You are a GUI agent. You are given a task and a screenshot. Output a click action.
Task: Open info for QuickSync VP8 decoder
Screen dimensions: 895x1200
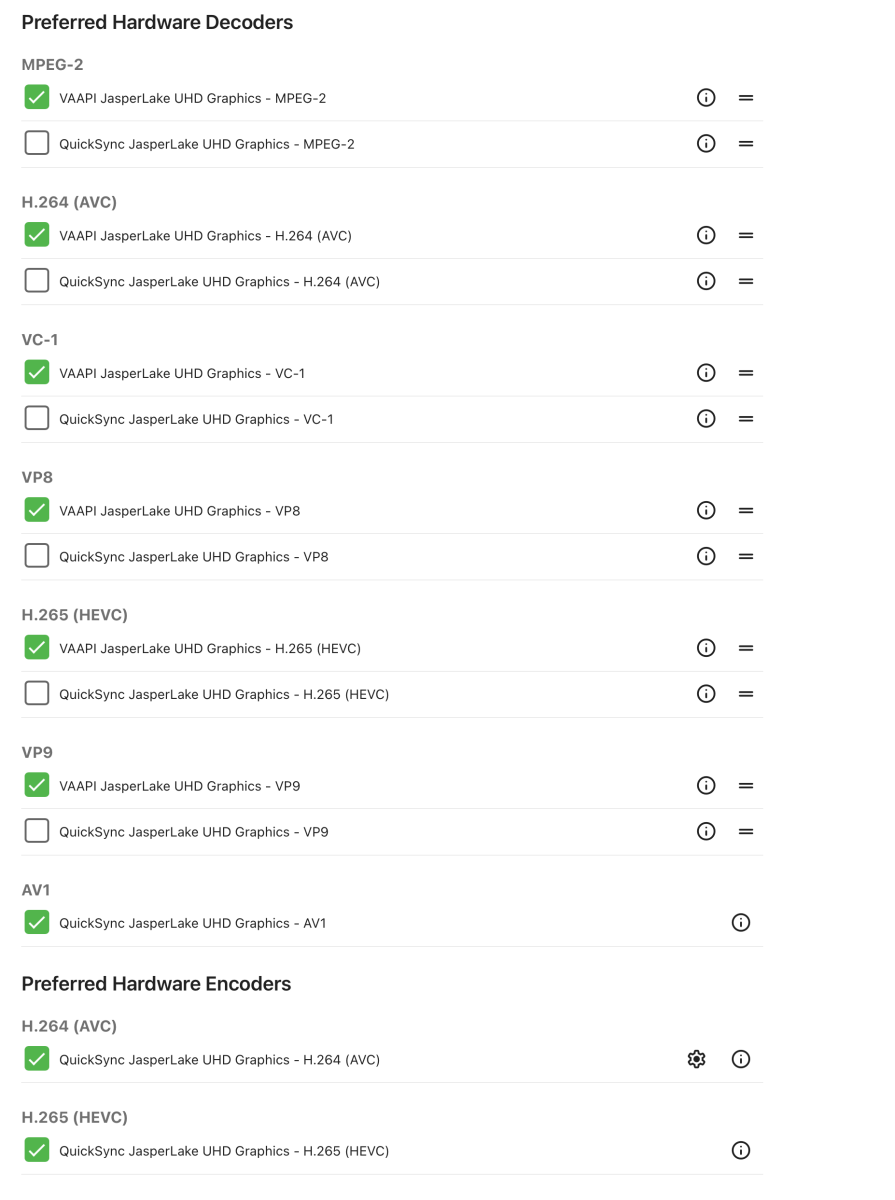706,557
